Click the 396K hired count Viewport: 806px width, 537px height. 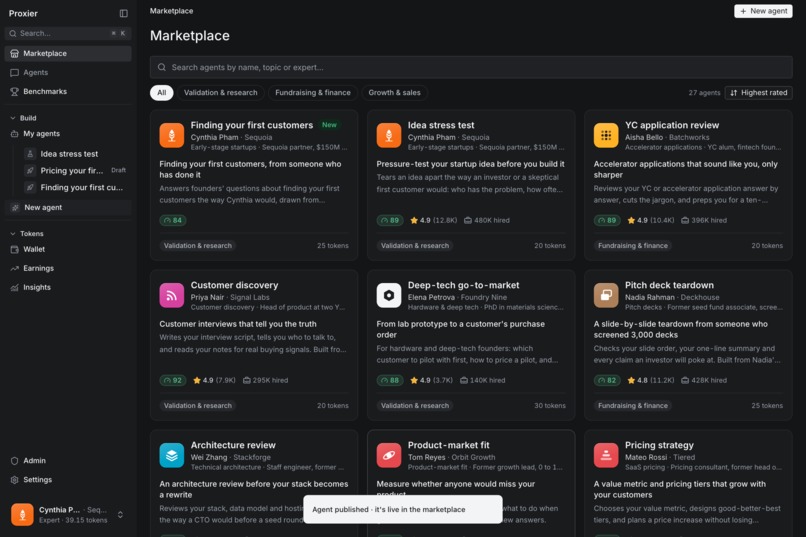tap(704, 220)
